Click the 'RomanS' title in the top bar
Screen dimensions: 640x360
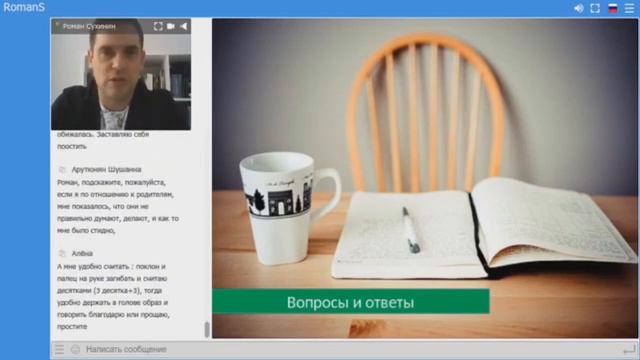[x=24, y=7]
